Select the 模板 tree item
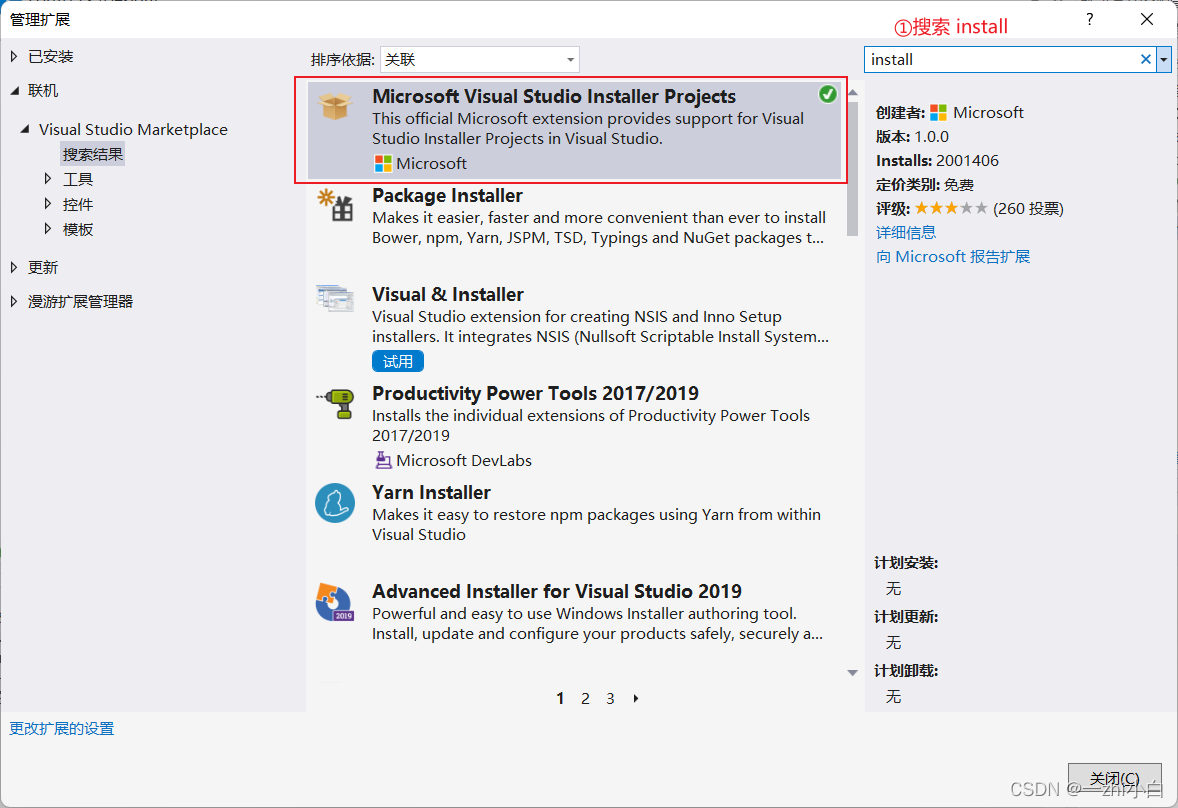 coord(77,229)
